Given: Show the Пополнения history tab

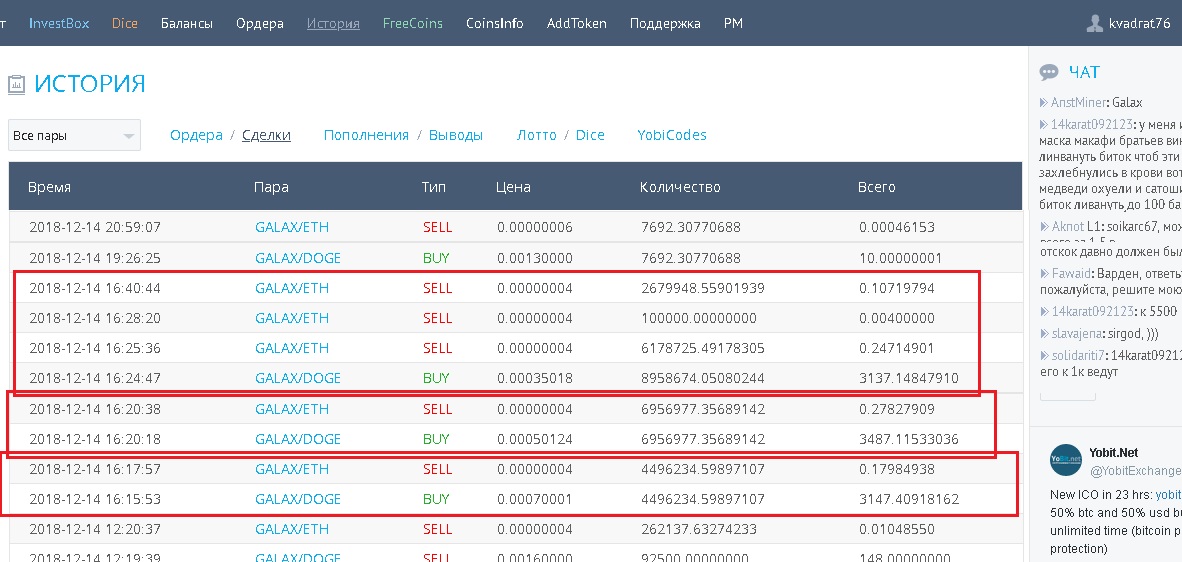Looking at the screenshot, I should coord(366,136).
